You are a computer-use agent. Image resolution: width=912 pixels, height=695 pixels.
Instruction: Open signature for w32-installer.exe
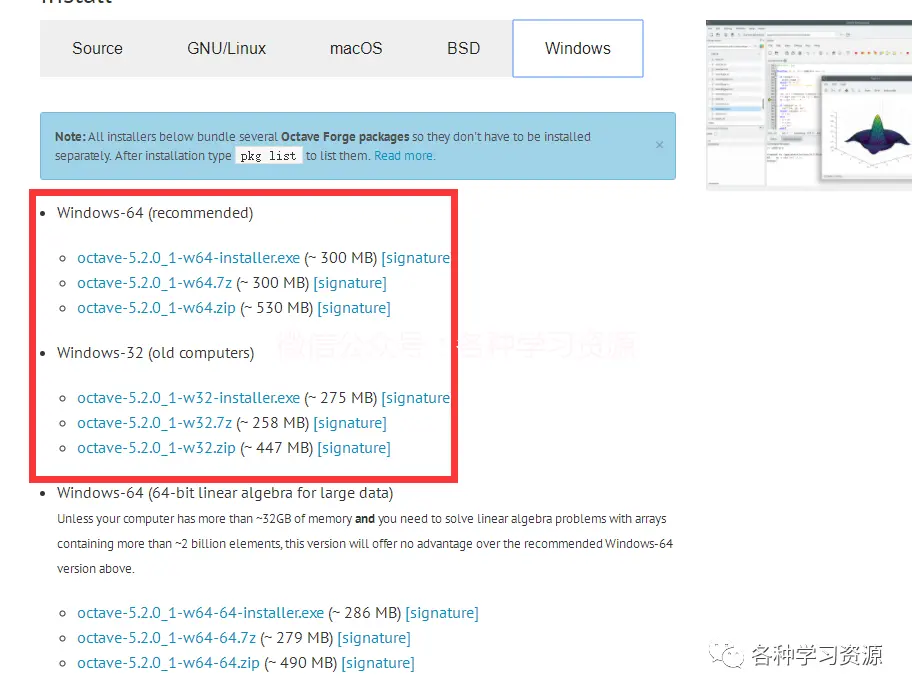(416, 398)
